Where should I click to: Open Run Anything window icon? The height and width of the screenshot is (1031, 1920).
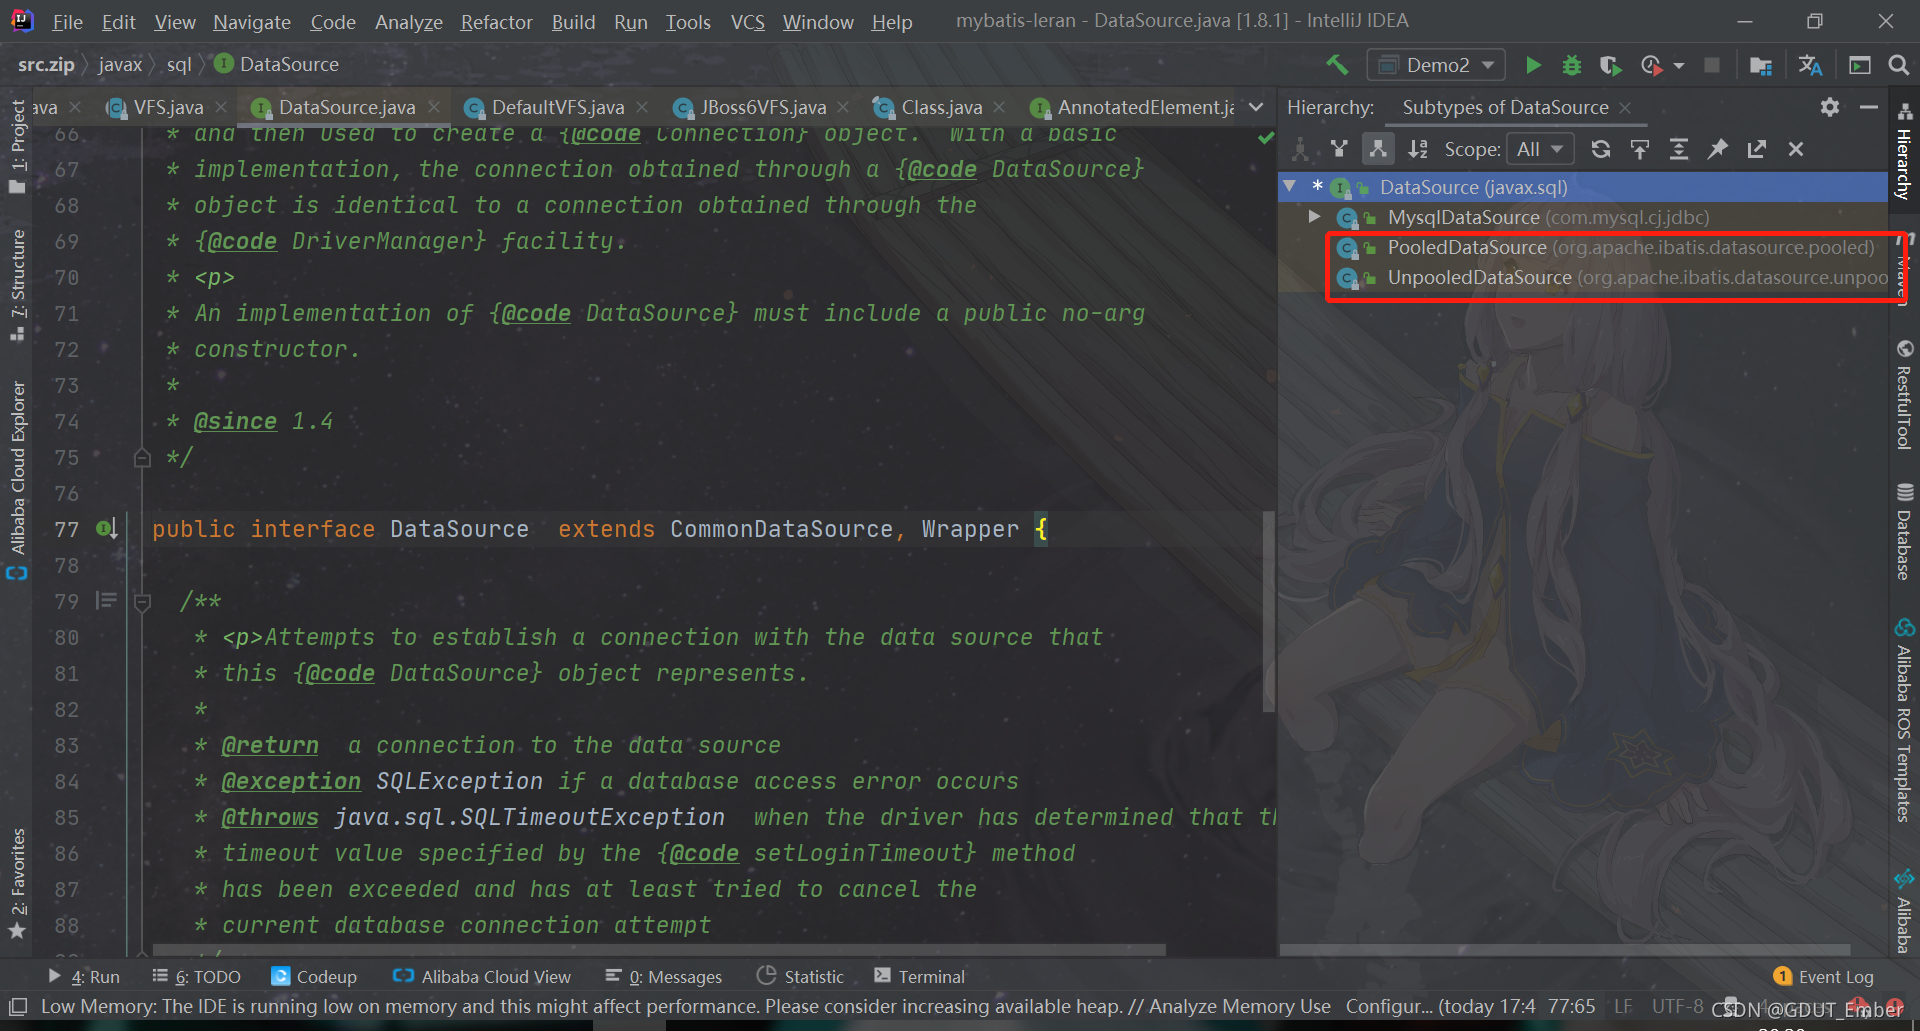[1860, 65]
